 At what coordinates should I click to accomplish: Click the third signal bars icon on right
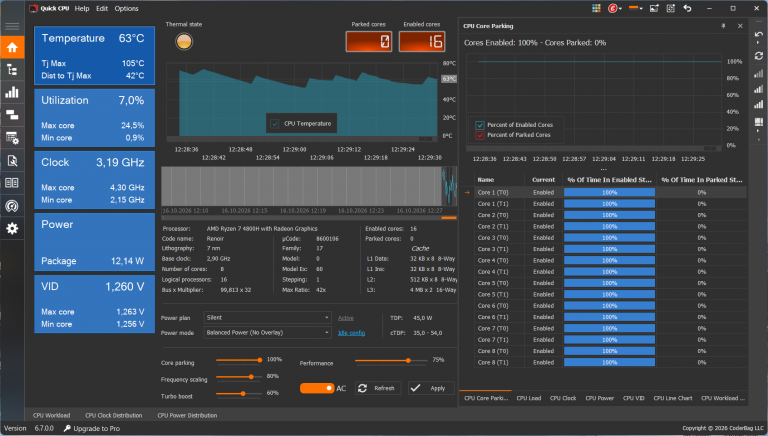759,104
